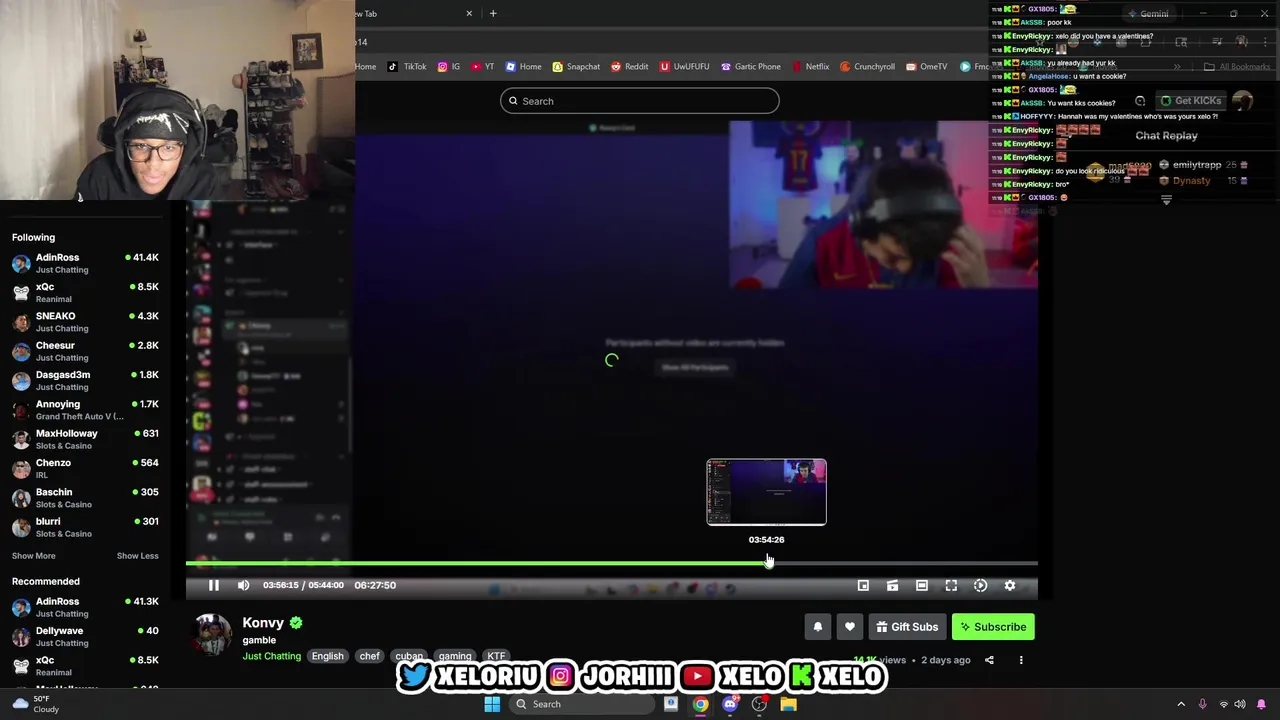Click in the Kick search field
The image size is (1280, 720).
640,101
